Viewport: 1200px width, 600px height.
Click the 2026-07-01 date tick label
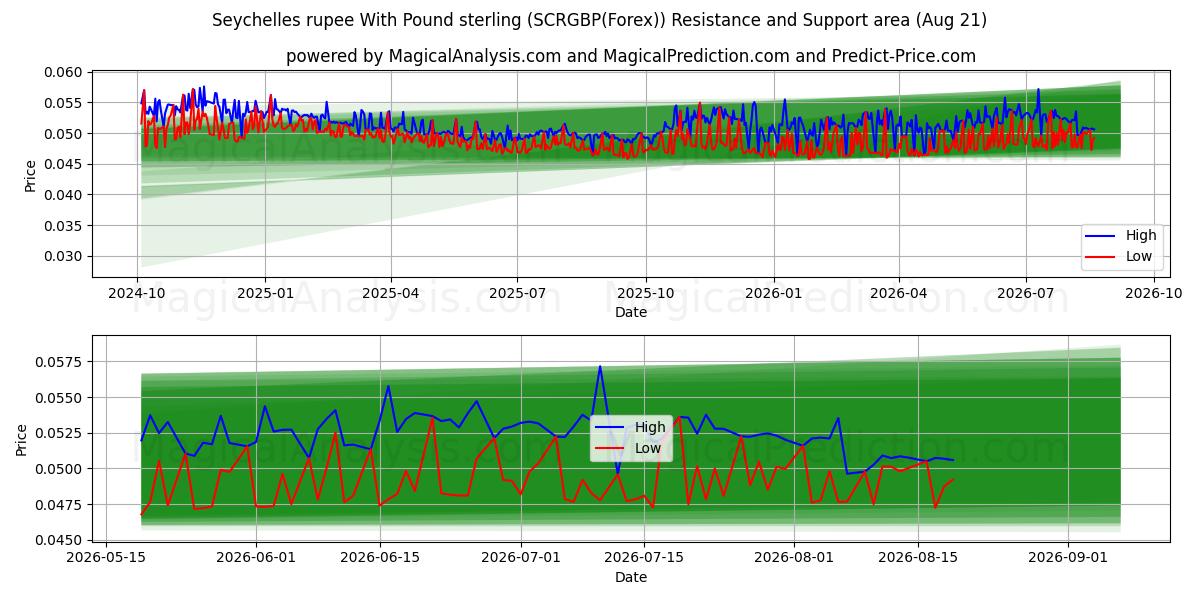tap(522, 558)
